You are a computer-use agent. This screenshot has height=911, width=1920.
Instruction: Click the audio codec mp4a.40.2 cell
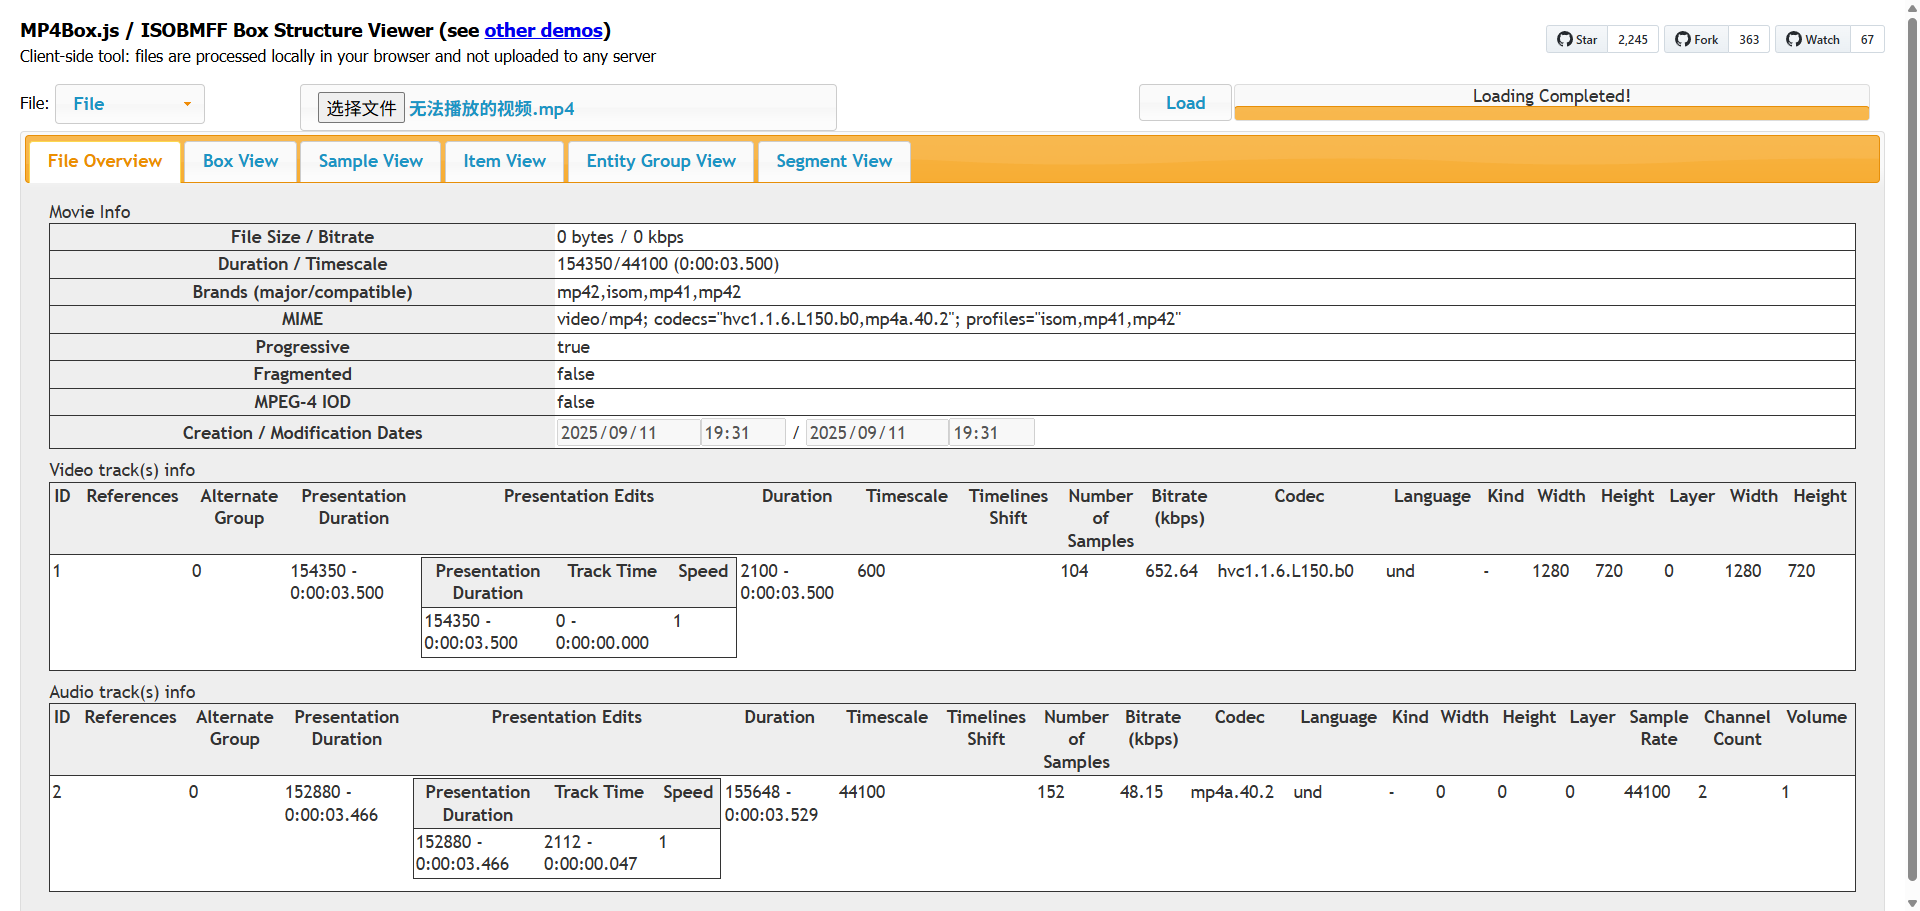click(1232, 792)
